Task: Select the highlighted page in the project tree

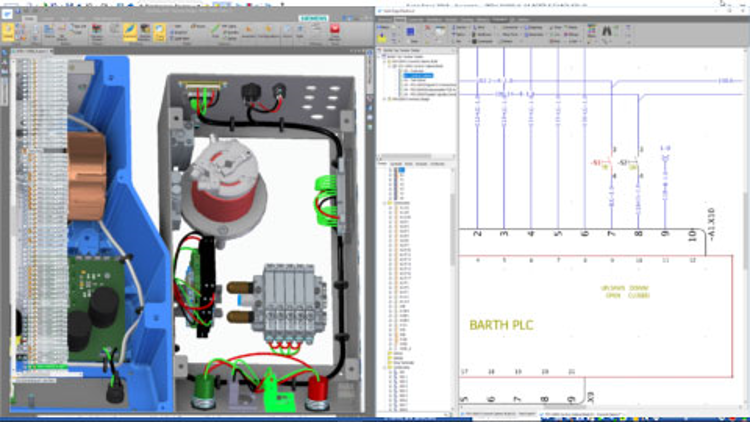Action: pyautogui.click(x=418, y=76)
